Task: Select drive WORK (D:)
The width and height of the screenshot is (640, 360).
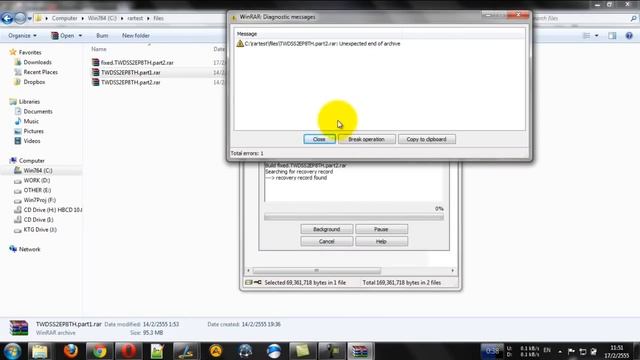Action: click(36, 180)
